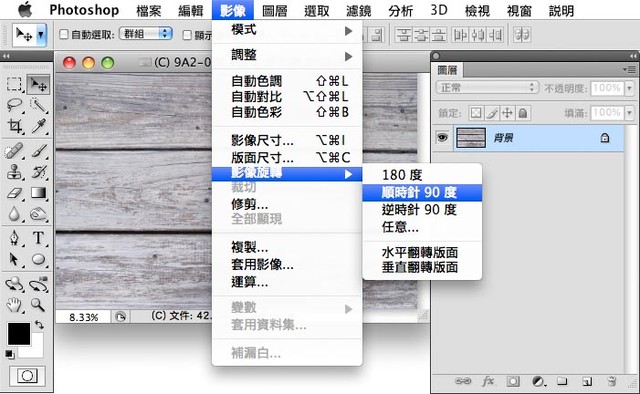Click the lock icon on 背景 layer

point(604,138)
